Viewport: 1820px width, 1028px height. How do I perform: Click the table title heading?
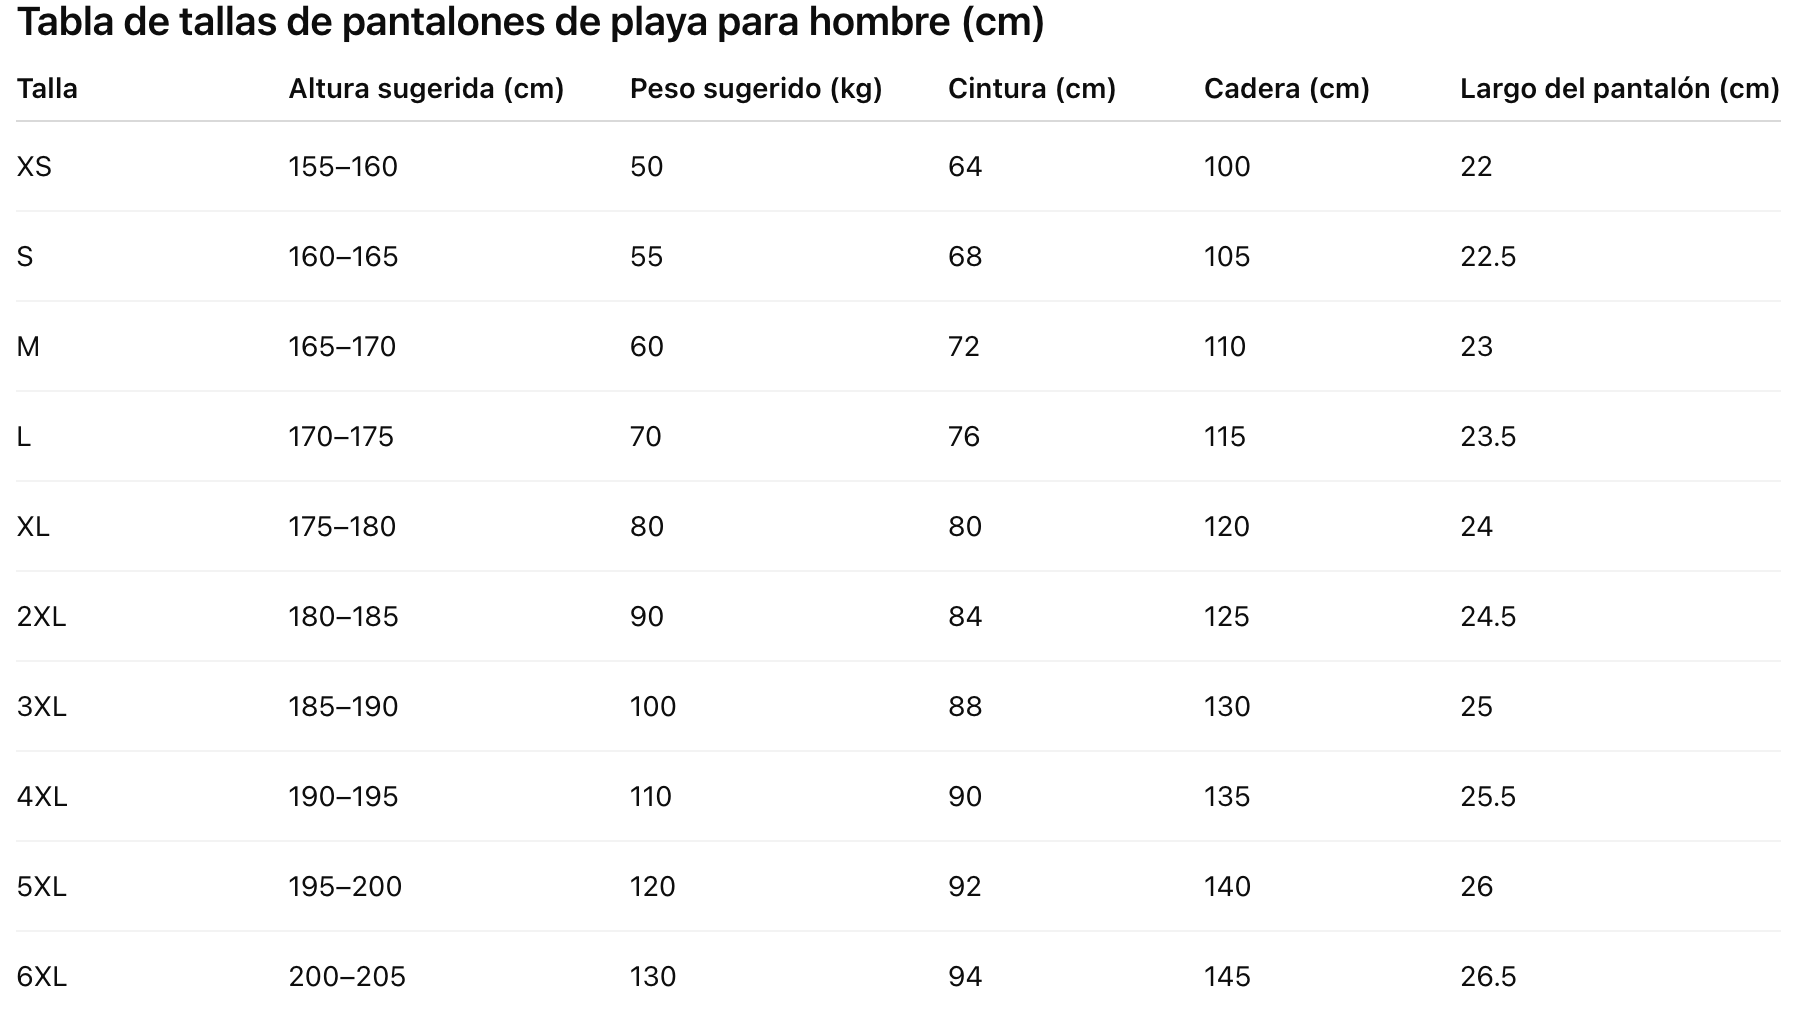(x=530, y=22)
